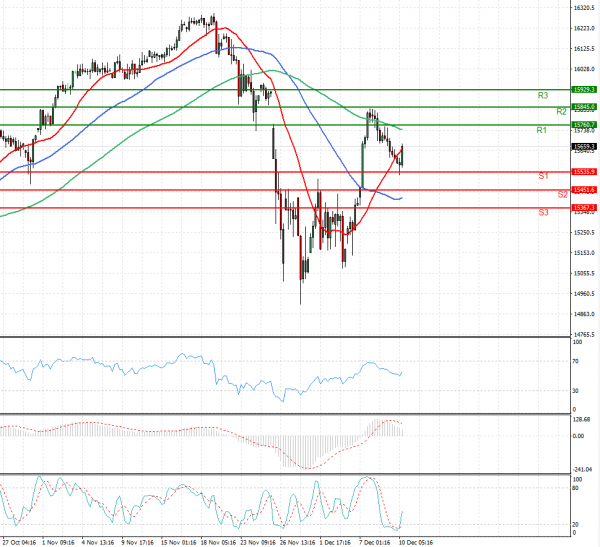Select the green 15929.3 price tag
Viewport: 600px width, 547px height.
click(584, 90)
